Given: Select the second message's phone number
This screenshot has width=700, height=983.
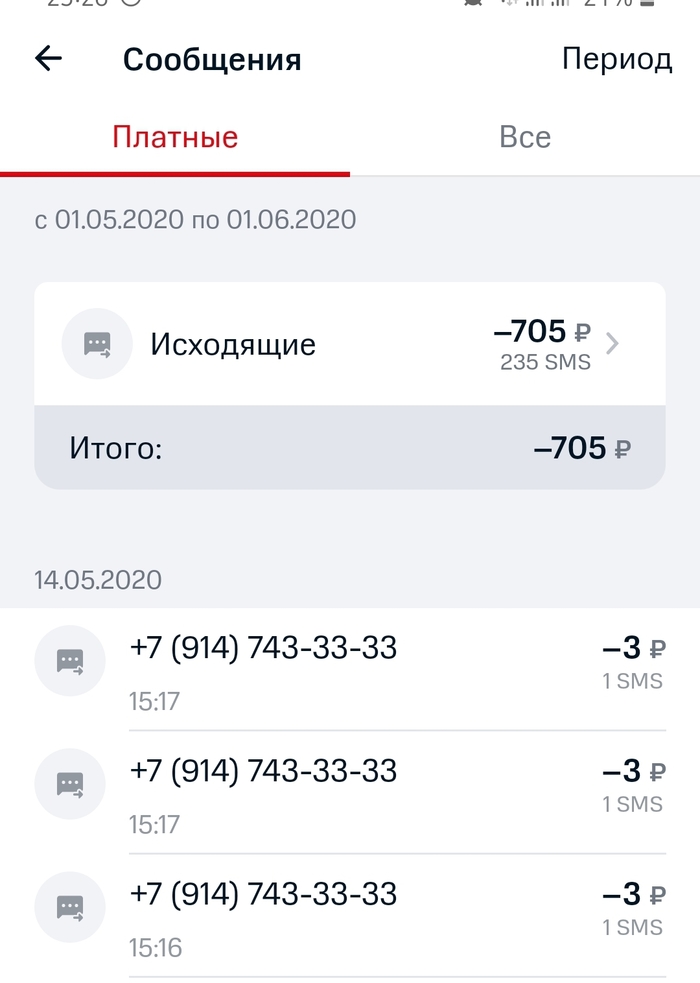Looking at the screenshot, I should (x=264, y=771).
